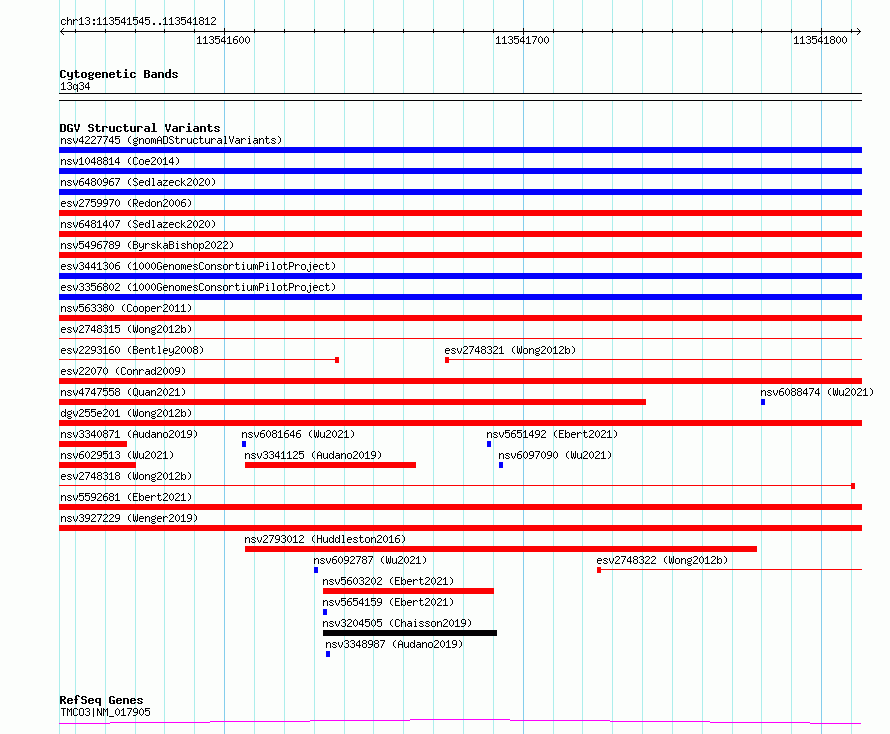Viewport: 890px width, 734px height.
Task: Click the 13q34 cytogenetic band label
Action: point(75,86)
